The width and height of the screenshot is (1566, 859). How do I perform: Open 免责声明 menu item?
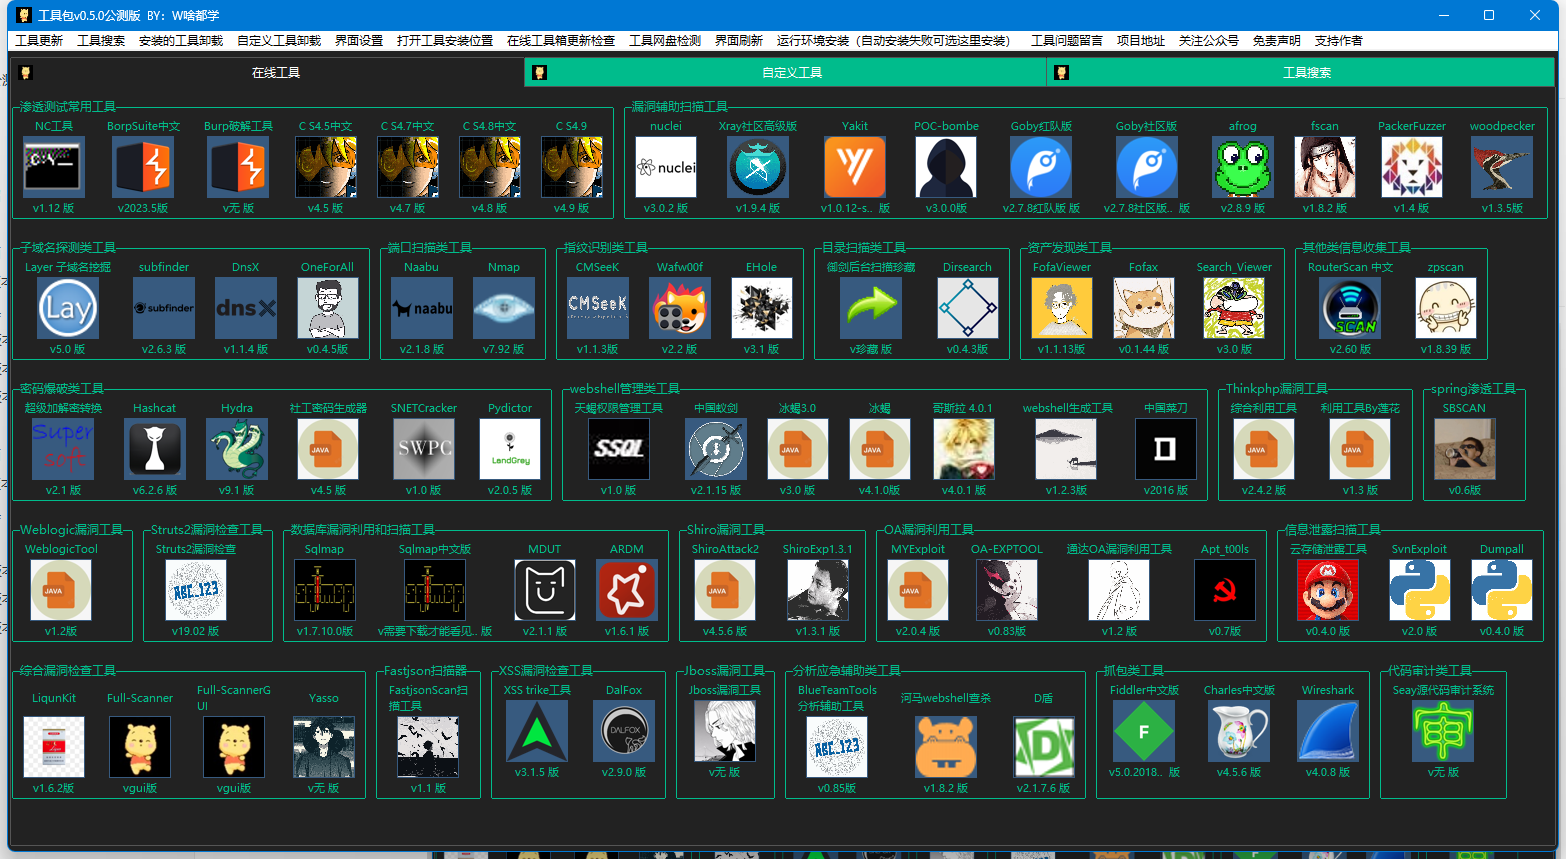[1277, 41]
